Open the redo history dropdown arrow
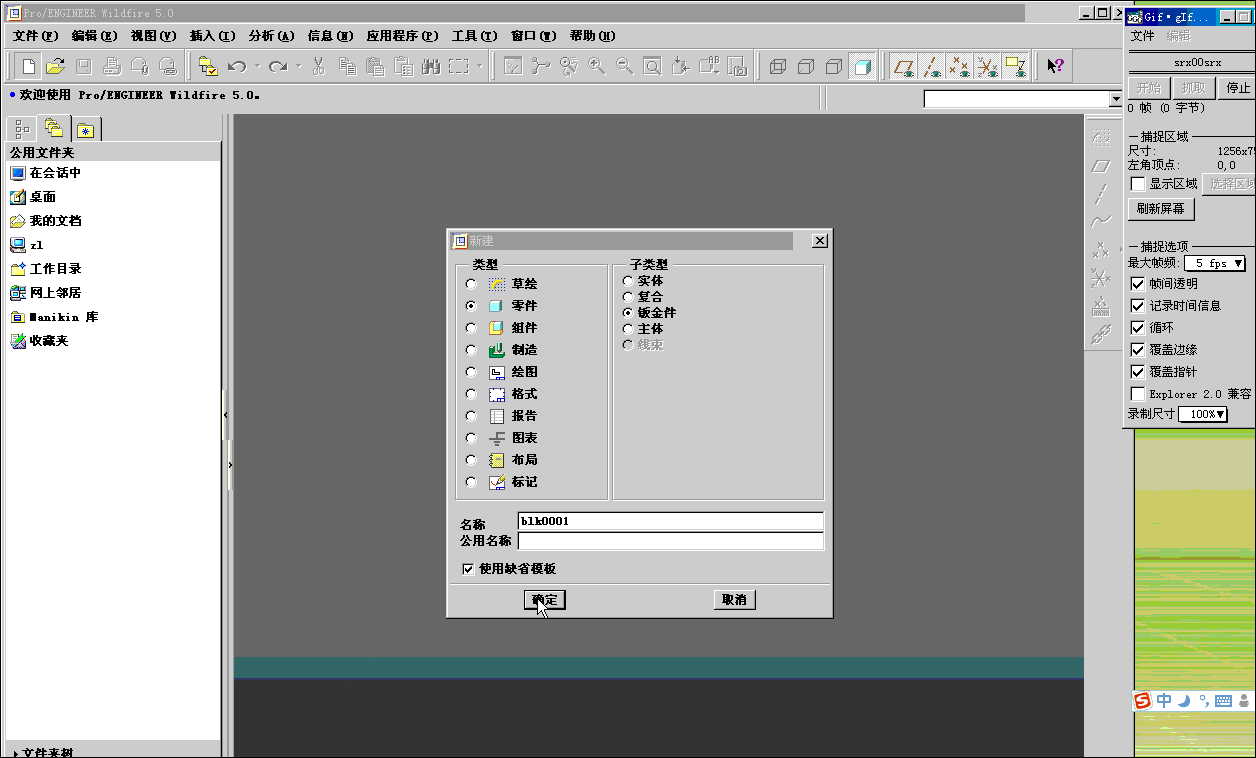1256x758 pixels. (x=298, y=66)
